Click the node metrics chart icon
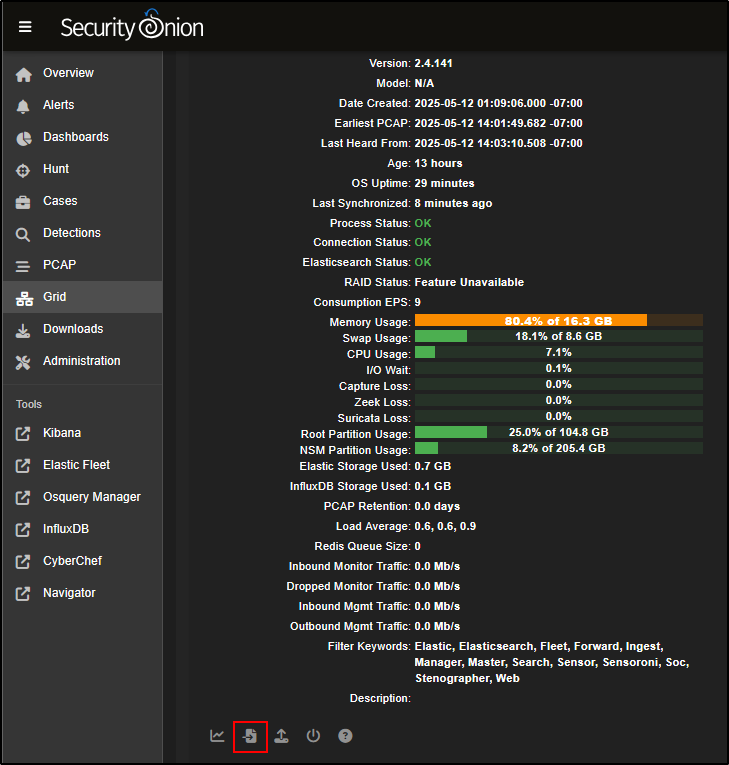This screenshot has width=729, height=765. pos(217,736)
